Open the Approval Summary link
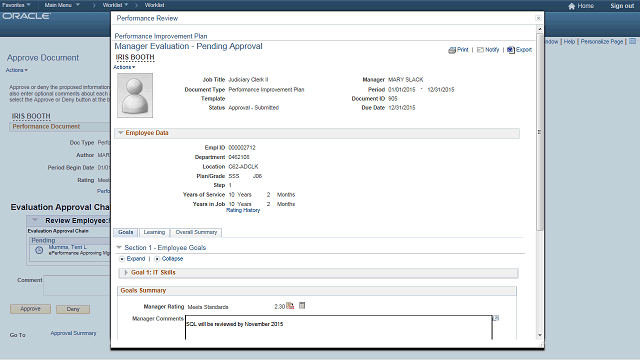640x360 pixels. click(73, 333)
